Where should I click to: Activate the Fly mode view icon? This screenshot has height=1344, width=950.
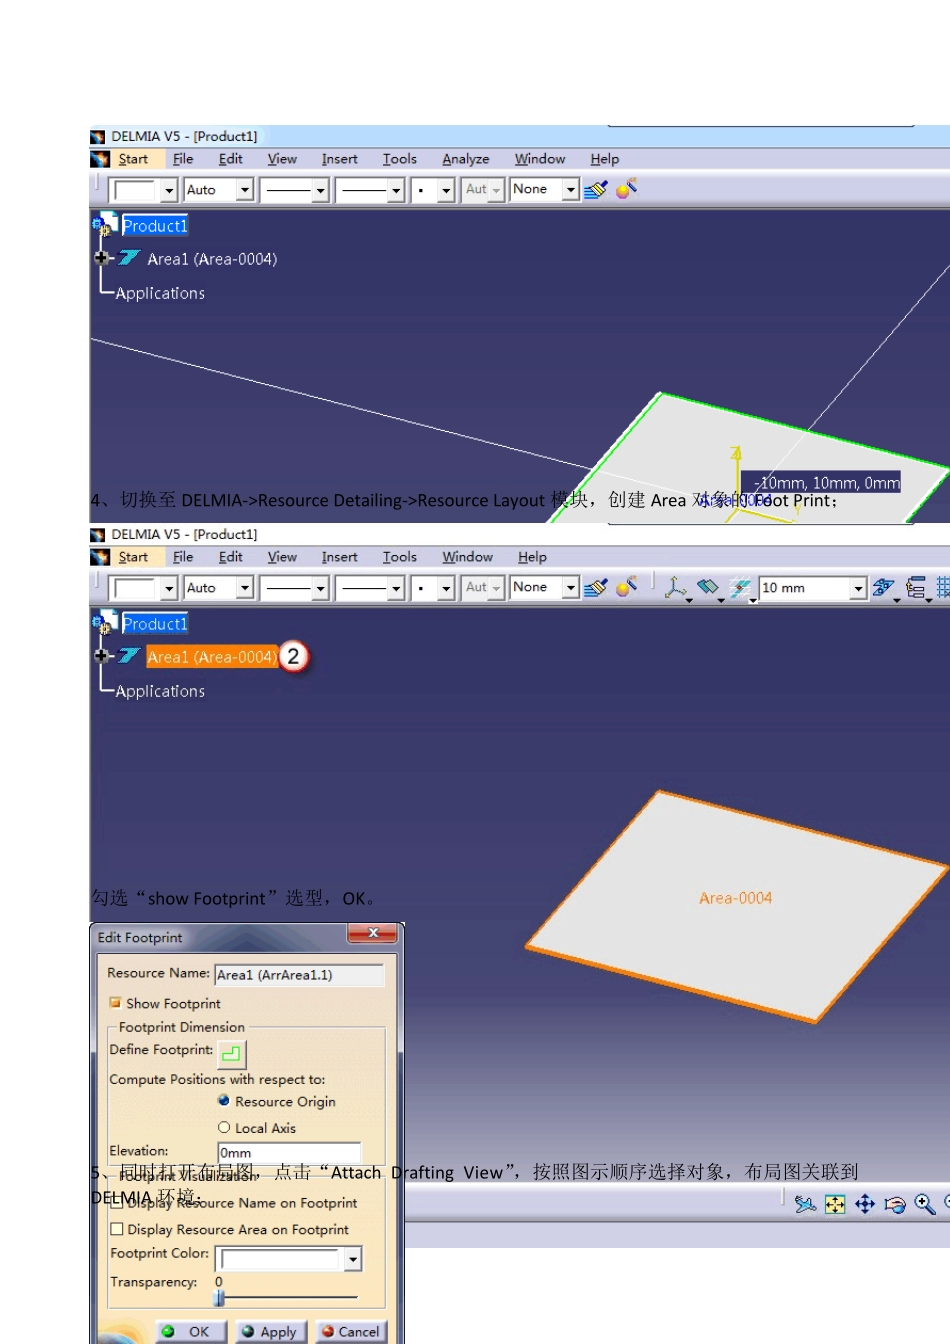pyautogui.click(x=805, y=1204)
